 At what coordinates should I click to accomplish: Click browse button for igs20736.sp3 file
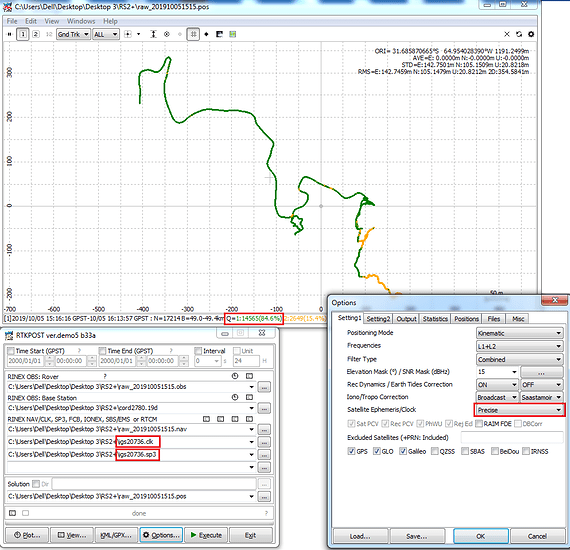tap(264, 455)
